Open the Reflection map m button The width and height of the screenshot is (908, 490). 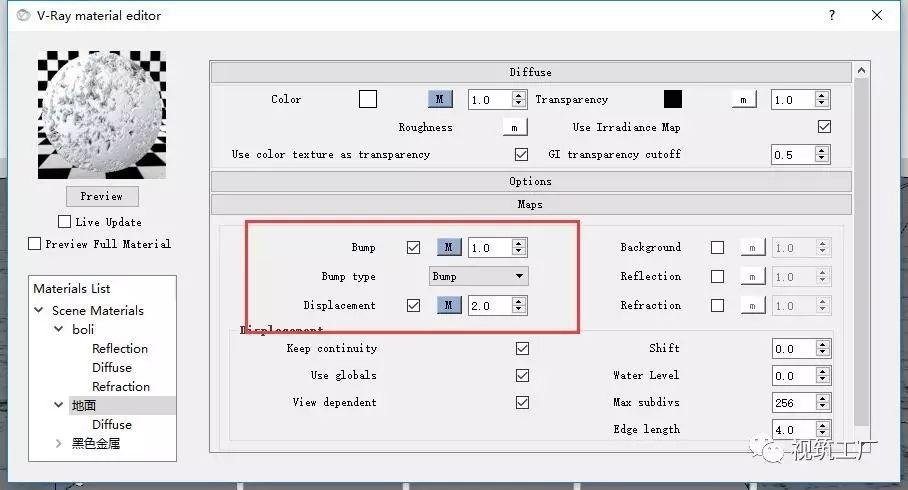753,277
